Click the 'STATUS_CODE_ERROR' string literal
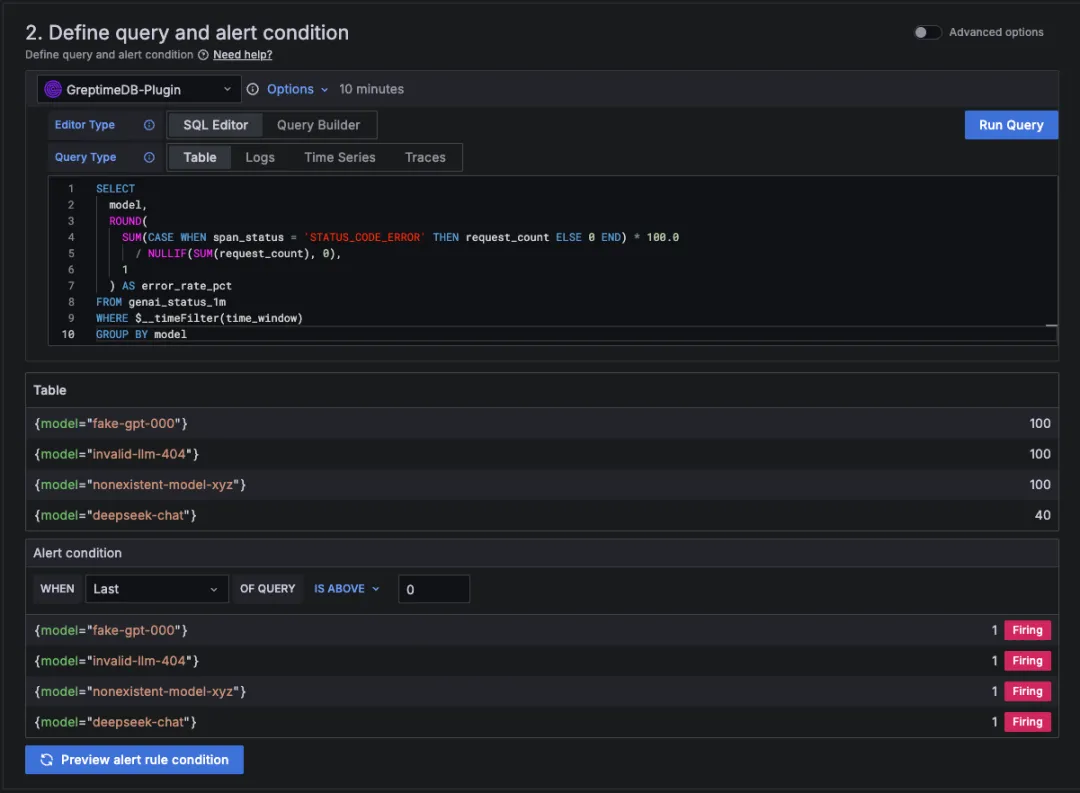This screenshot has width=1080, height=793. coord(364,238)
